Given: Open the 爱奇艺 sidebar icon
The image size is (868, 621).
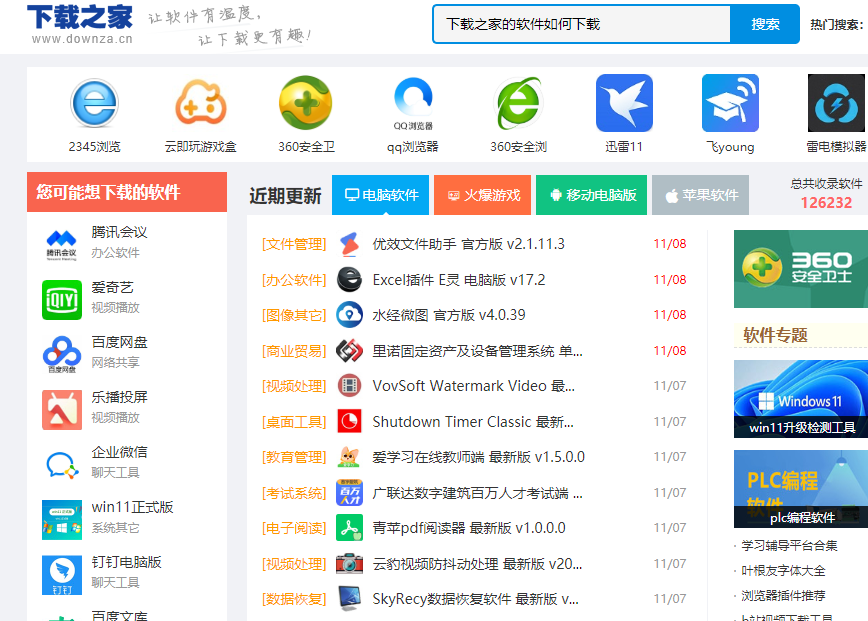Looking at the screenshot, I should tap(62, 298).
